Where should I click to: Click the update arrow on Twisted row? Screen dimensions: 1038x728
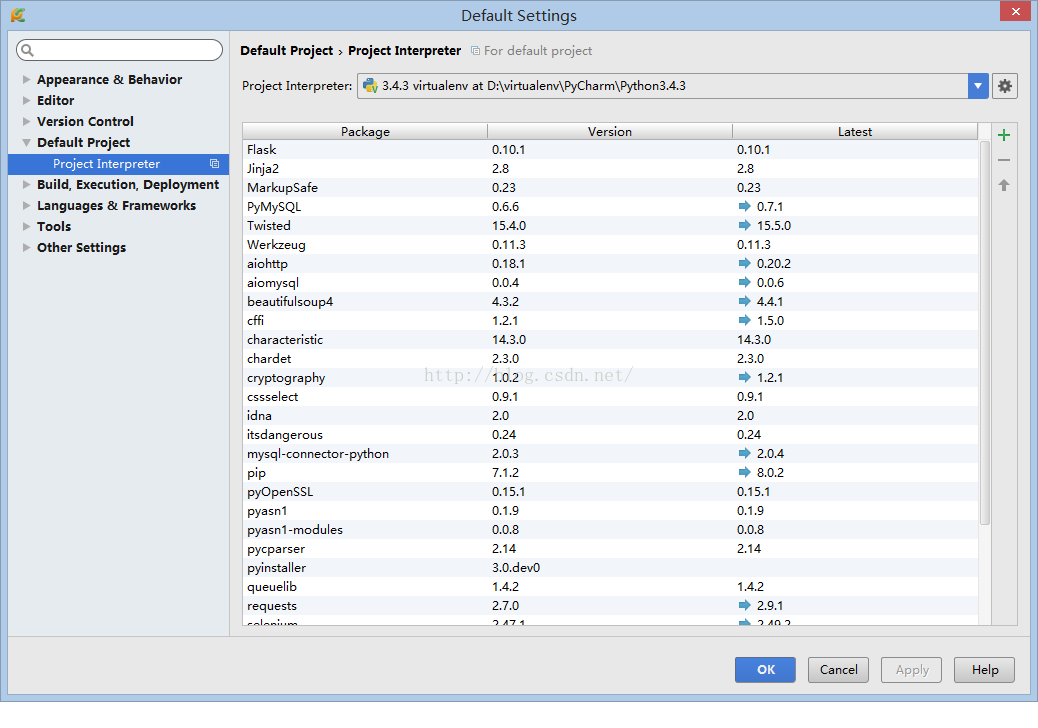[x=744, y=226]
